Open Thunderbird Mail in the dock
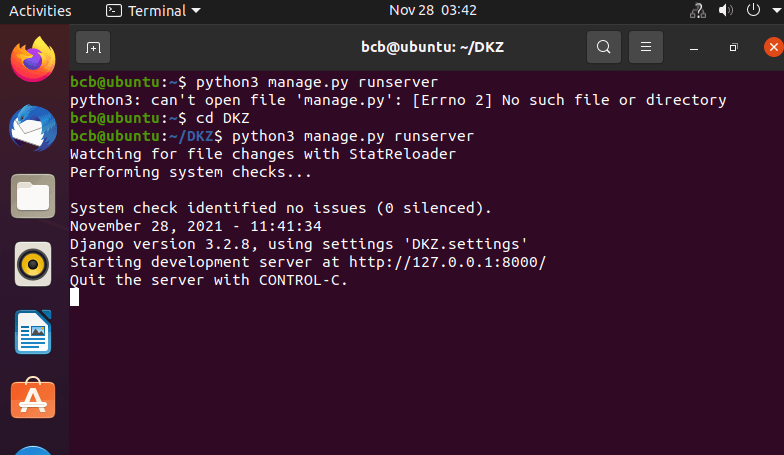This screenshot has height=455, width=784. 33,129
